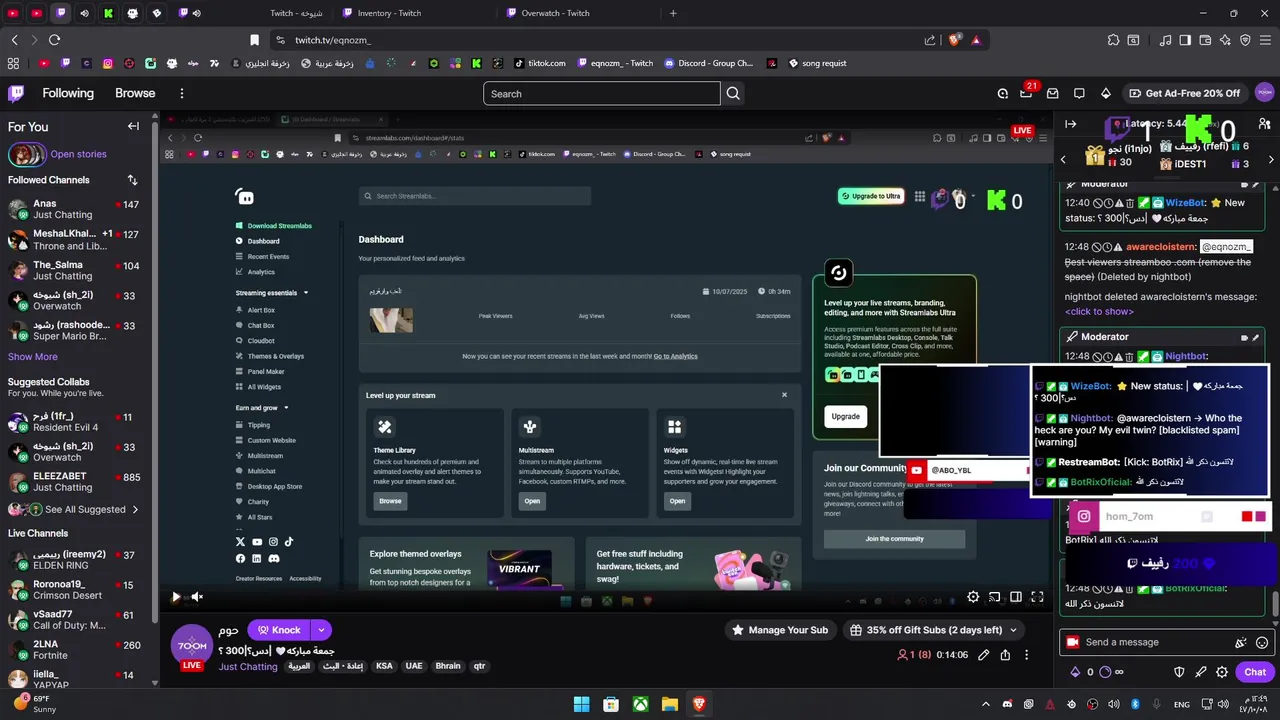Image resolution: width=1280 pixels, height=720 pixels.
Task: Play the stream video
Action: 176,597
